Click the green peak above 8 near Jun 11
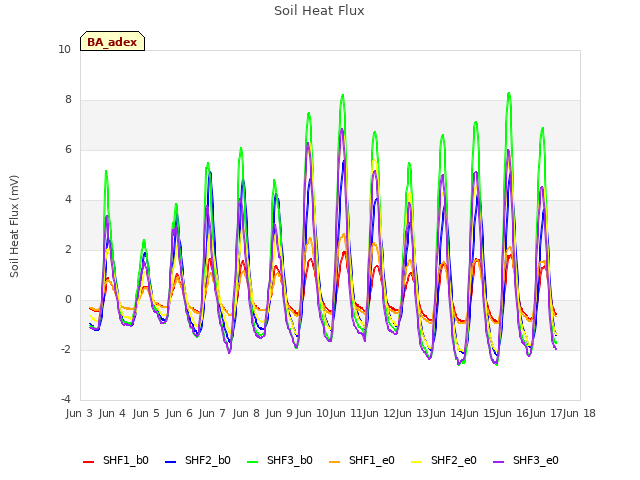Screen dimensions: 640x480 [343, 95]
